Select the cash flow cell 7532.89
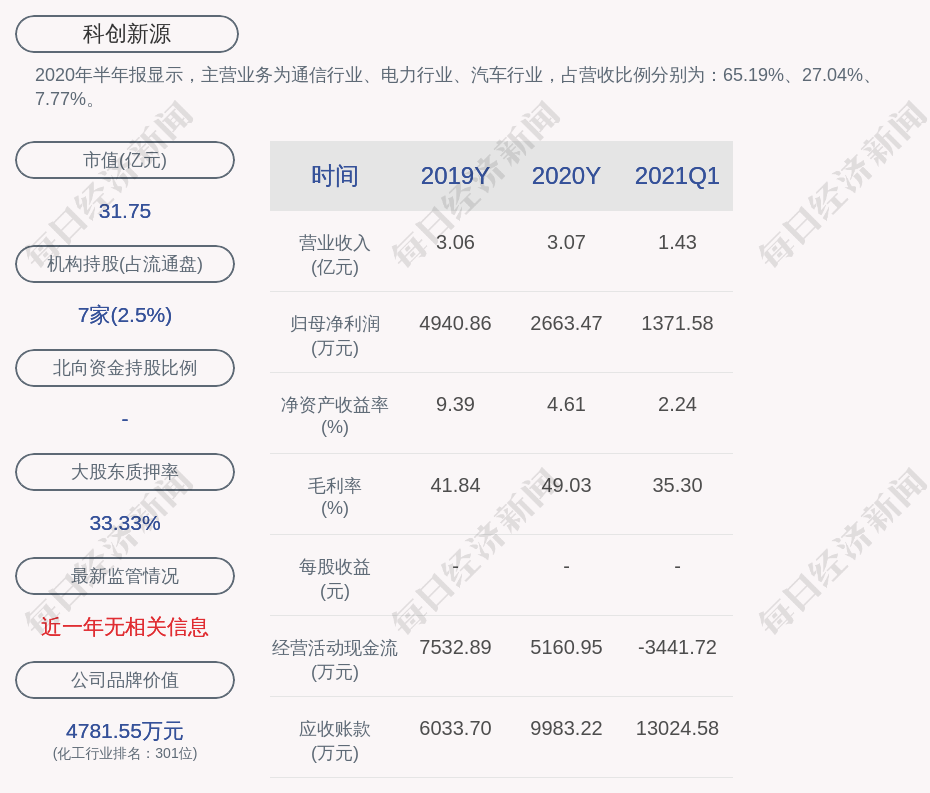930x793 pixels. tap(456, 647)
